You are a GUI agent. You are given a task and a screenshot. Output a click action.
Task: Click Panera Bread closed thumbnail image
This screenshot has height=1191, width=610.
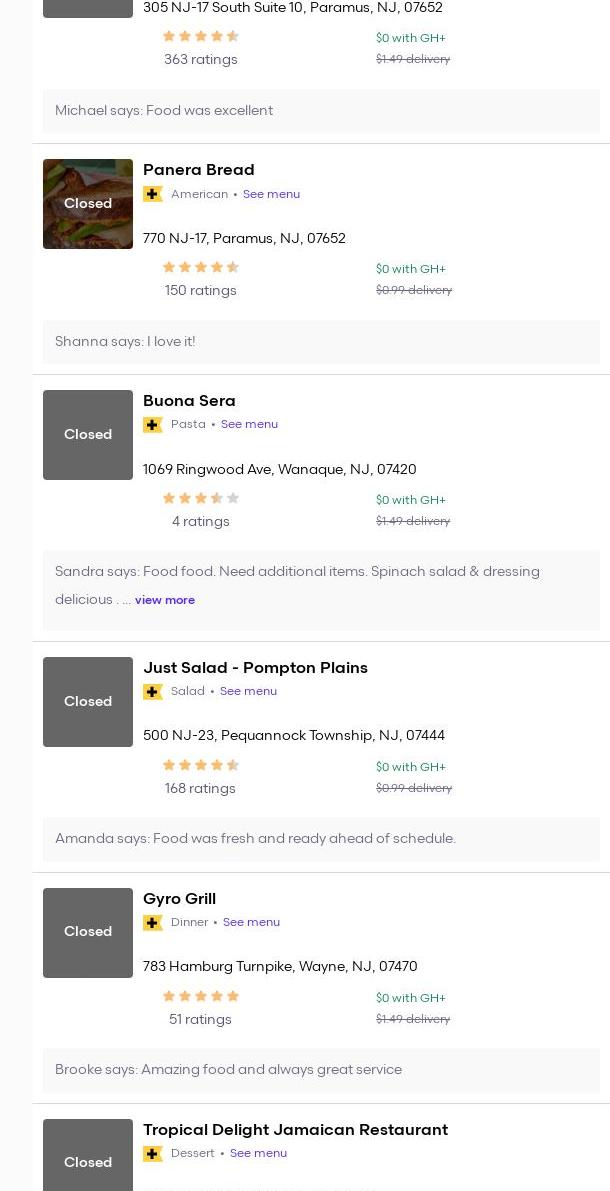coord(88,204)
